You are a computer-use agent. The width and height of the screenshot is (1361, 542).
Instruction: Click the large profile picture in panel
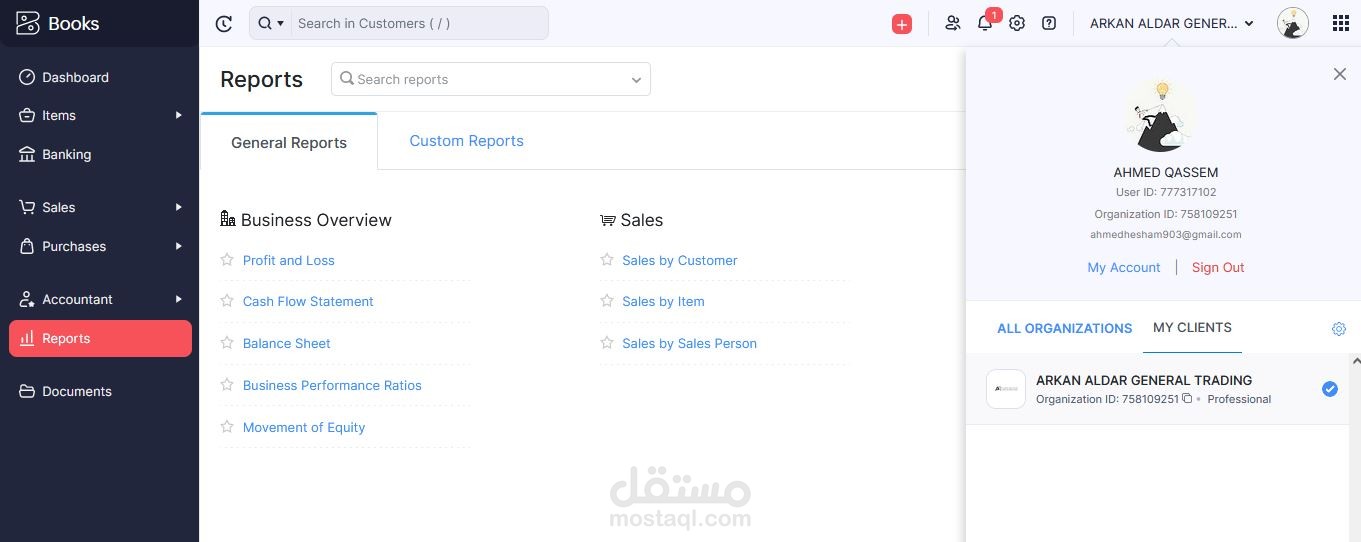1161,117
